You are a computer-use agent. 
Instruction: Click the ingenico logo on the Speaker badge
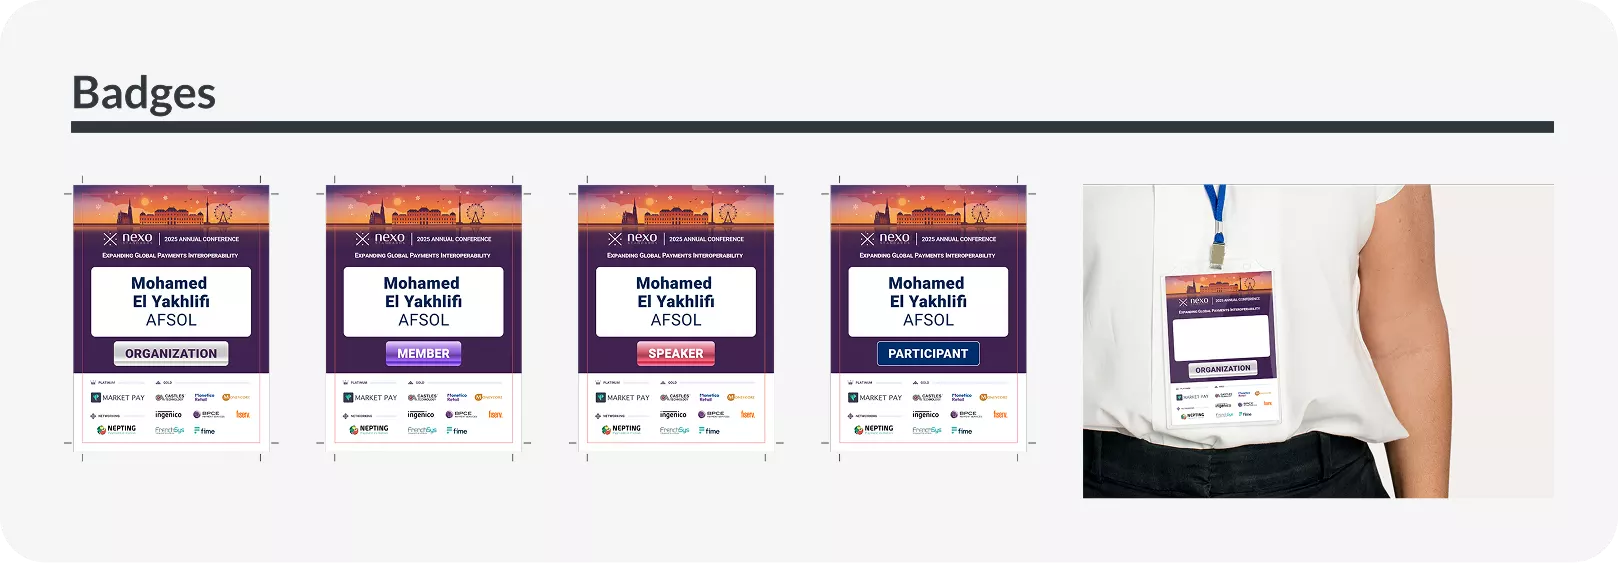673,414
